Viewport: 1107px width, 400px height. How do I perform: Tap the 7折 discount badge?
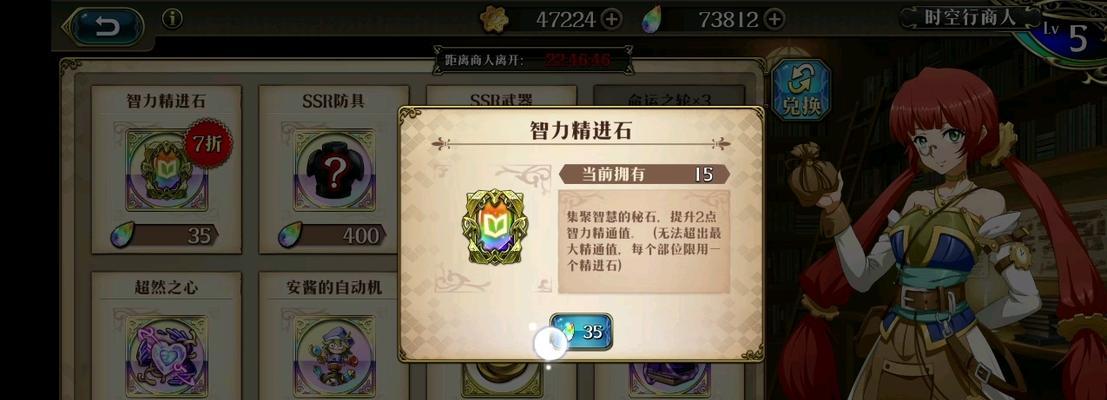click(x=208, y=144)
